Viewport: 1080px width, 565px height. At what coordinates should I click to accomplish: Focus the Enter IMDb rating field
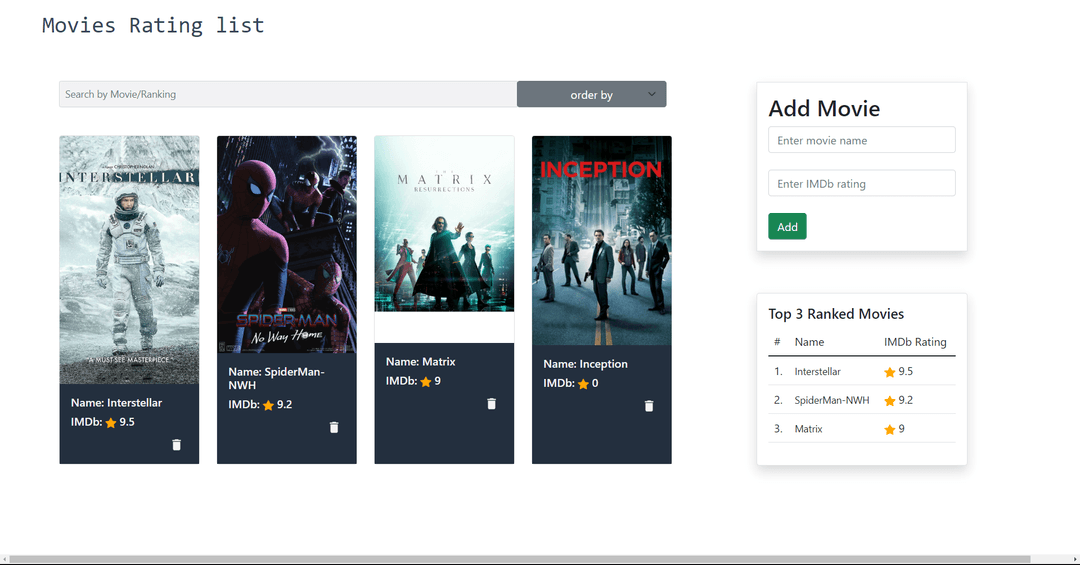point(862,183)
